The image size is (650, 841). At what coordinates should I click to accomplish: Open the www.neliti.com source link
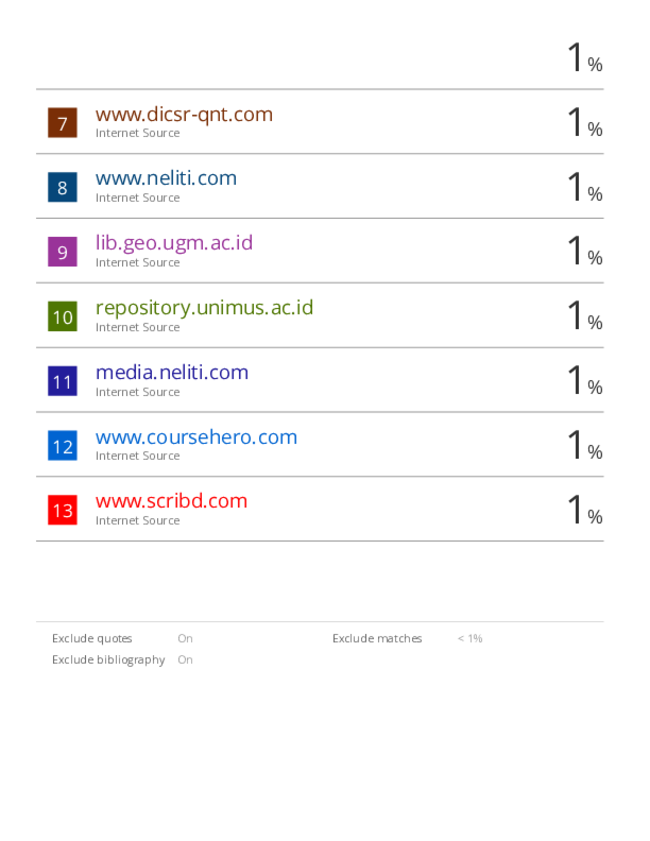166,178
